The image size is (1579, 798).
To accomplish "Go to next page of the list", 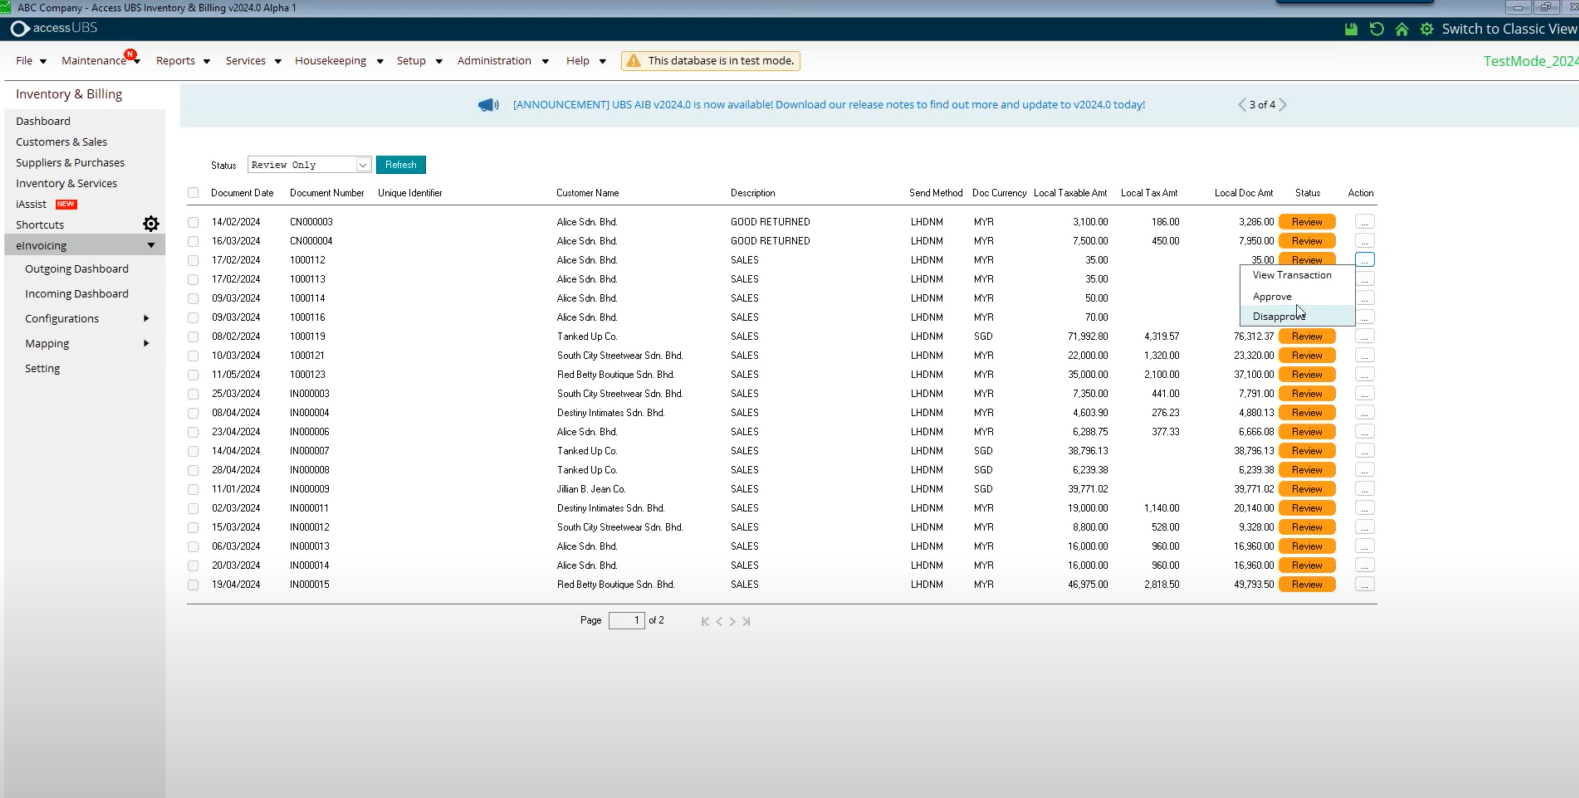I will coord(732,621).
